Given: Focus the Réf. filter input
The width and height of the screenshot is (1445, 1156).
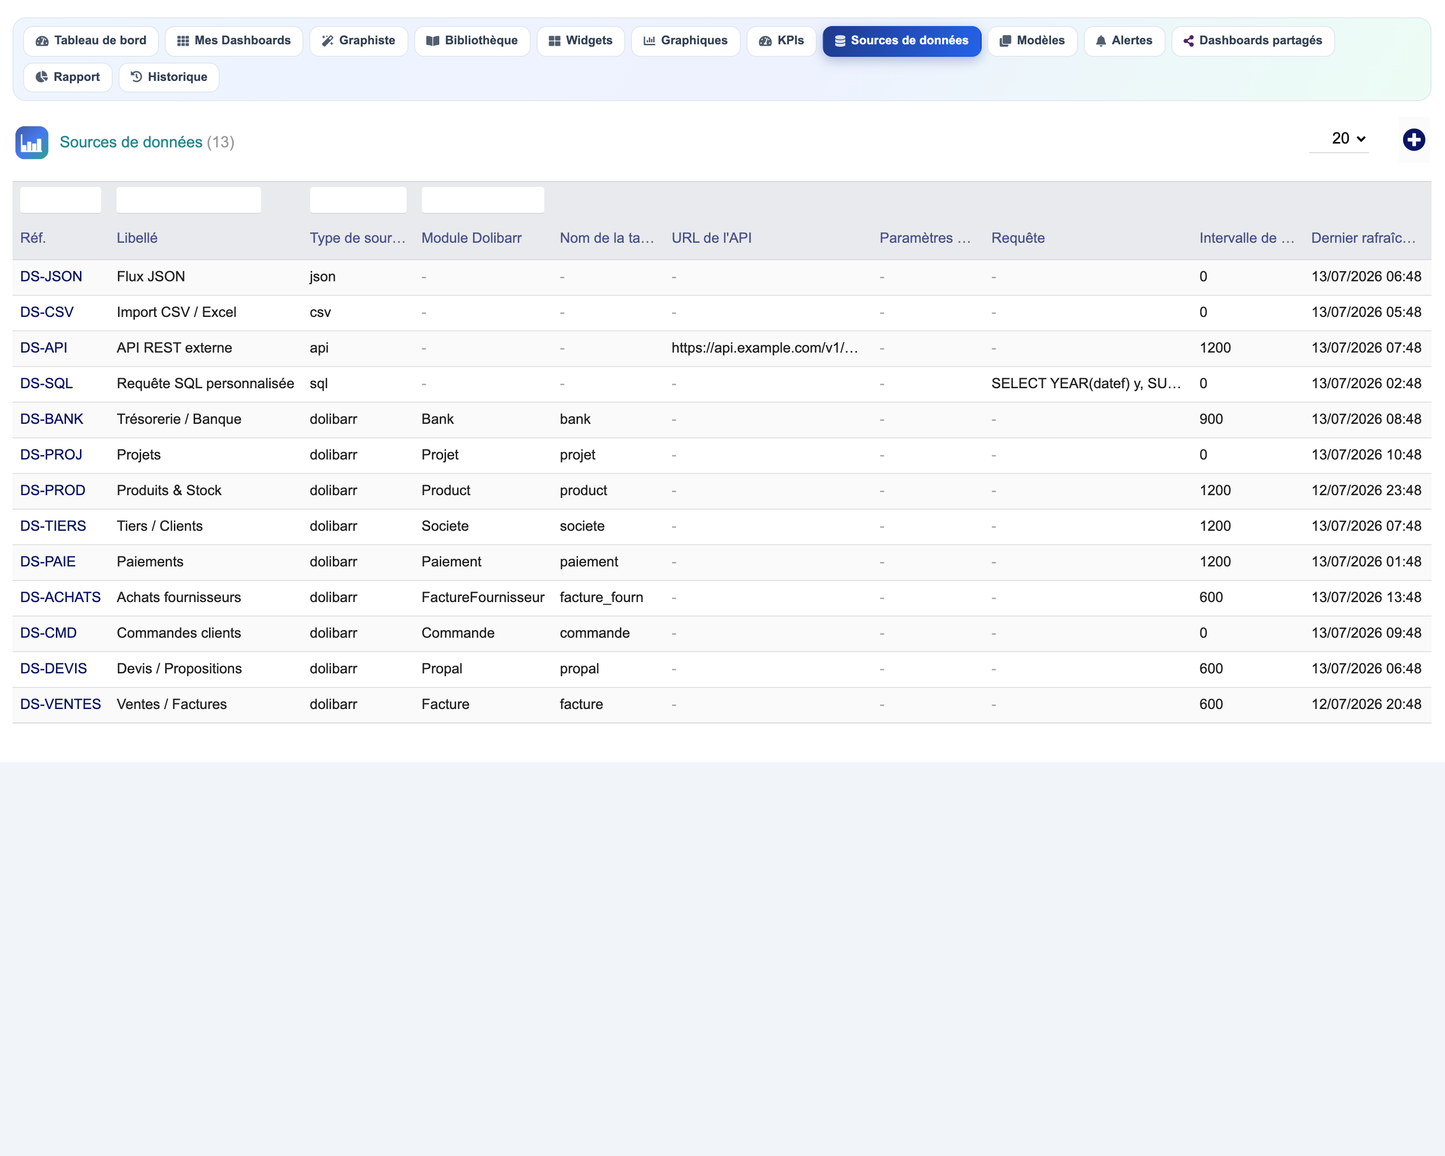Looking at the screenshot, I should coord(61,199).
